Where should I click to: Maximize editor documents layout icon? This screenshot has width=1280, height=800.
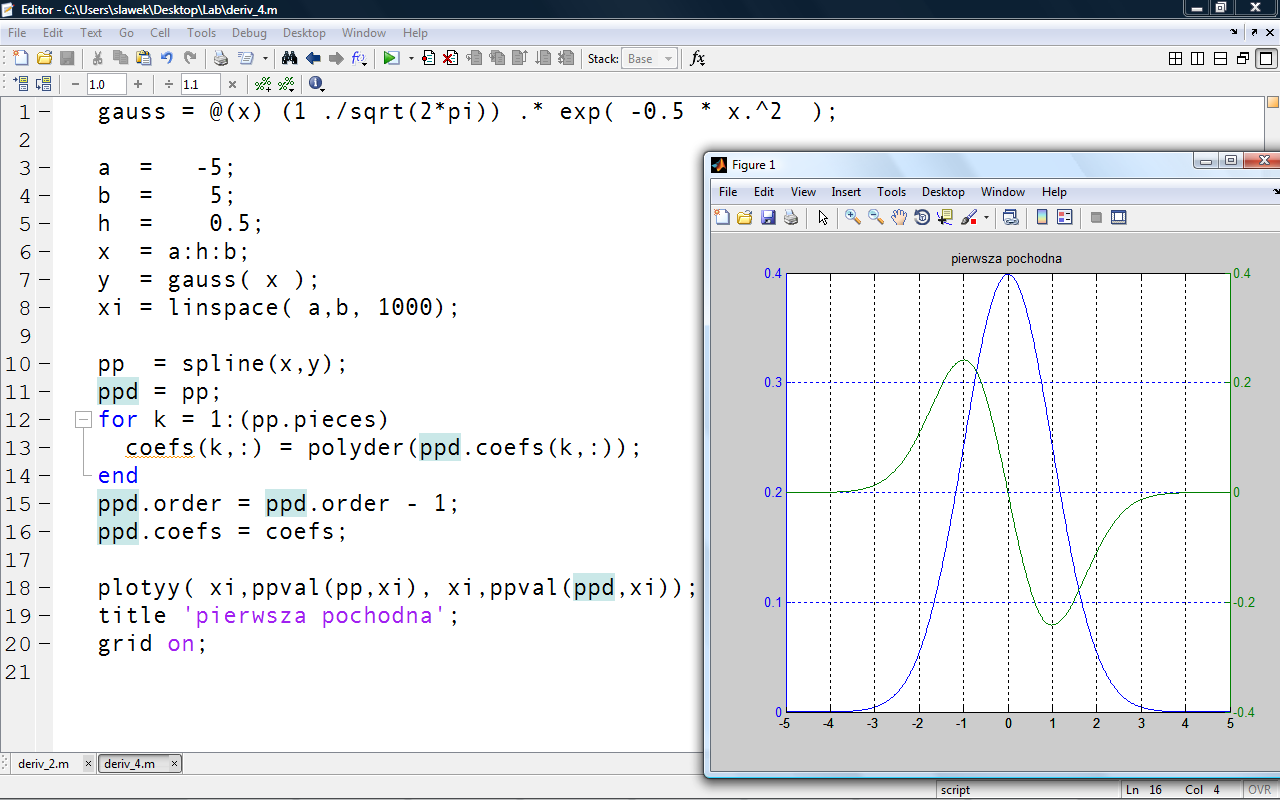(1264, 59)
